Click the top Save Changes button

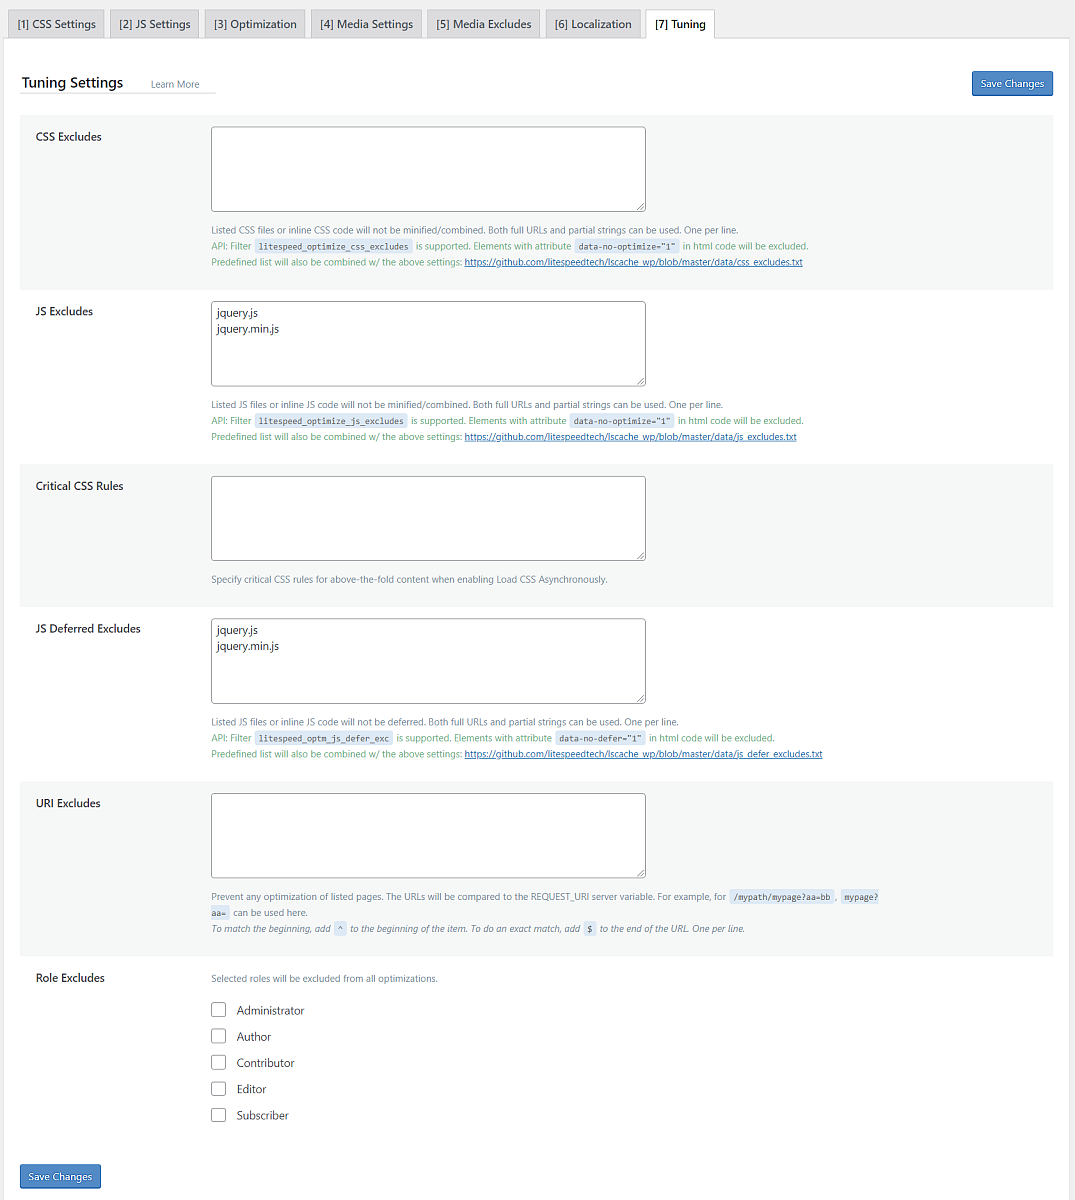[x=1012, y=84]
